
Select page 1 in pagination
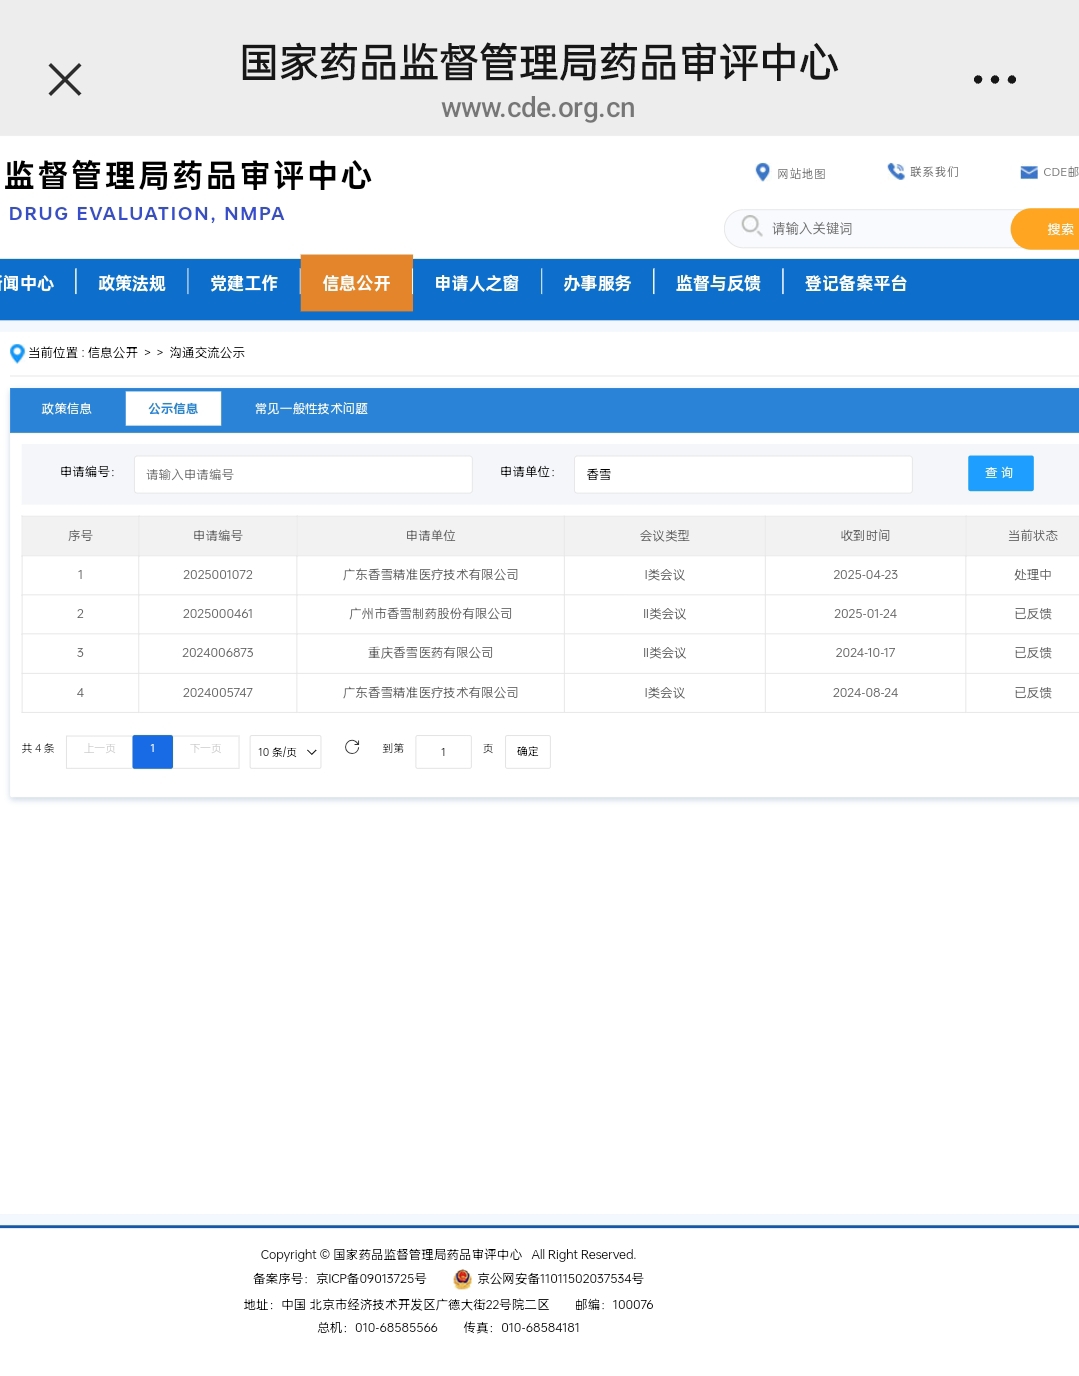pos(152,751)
